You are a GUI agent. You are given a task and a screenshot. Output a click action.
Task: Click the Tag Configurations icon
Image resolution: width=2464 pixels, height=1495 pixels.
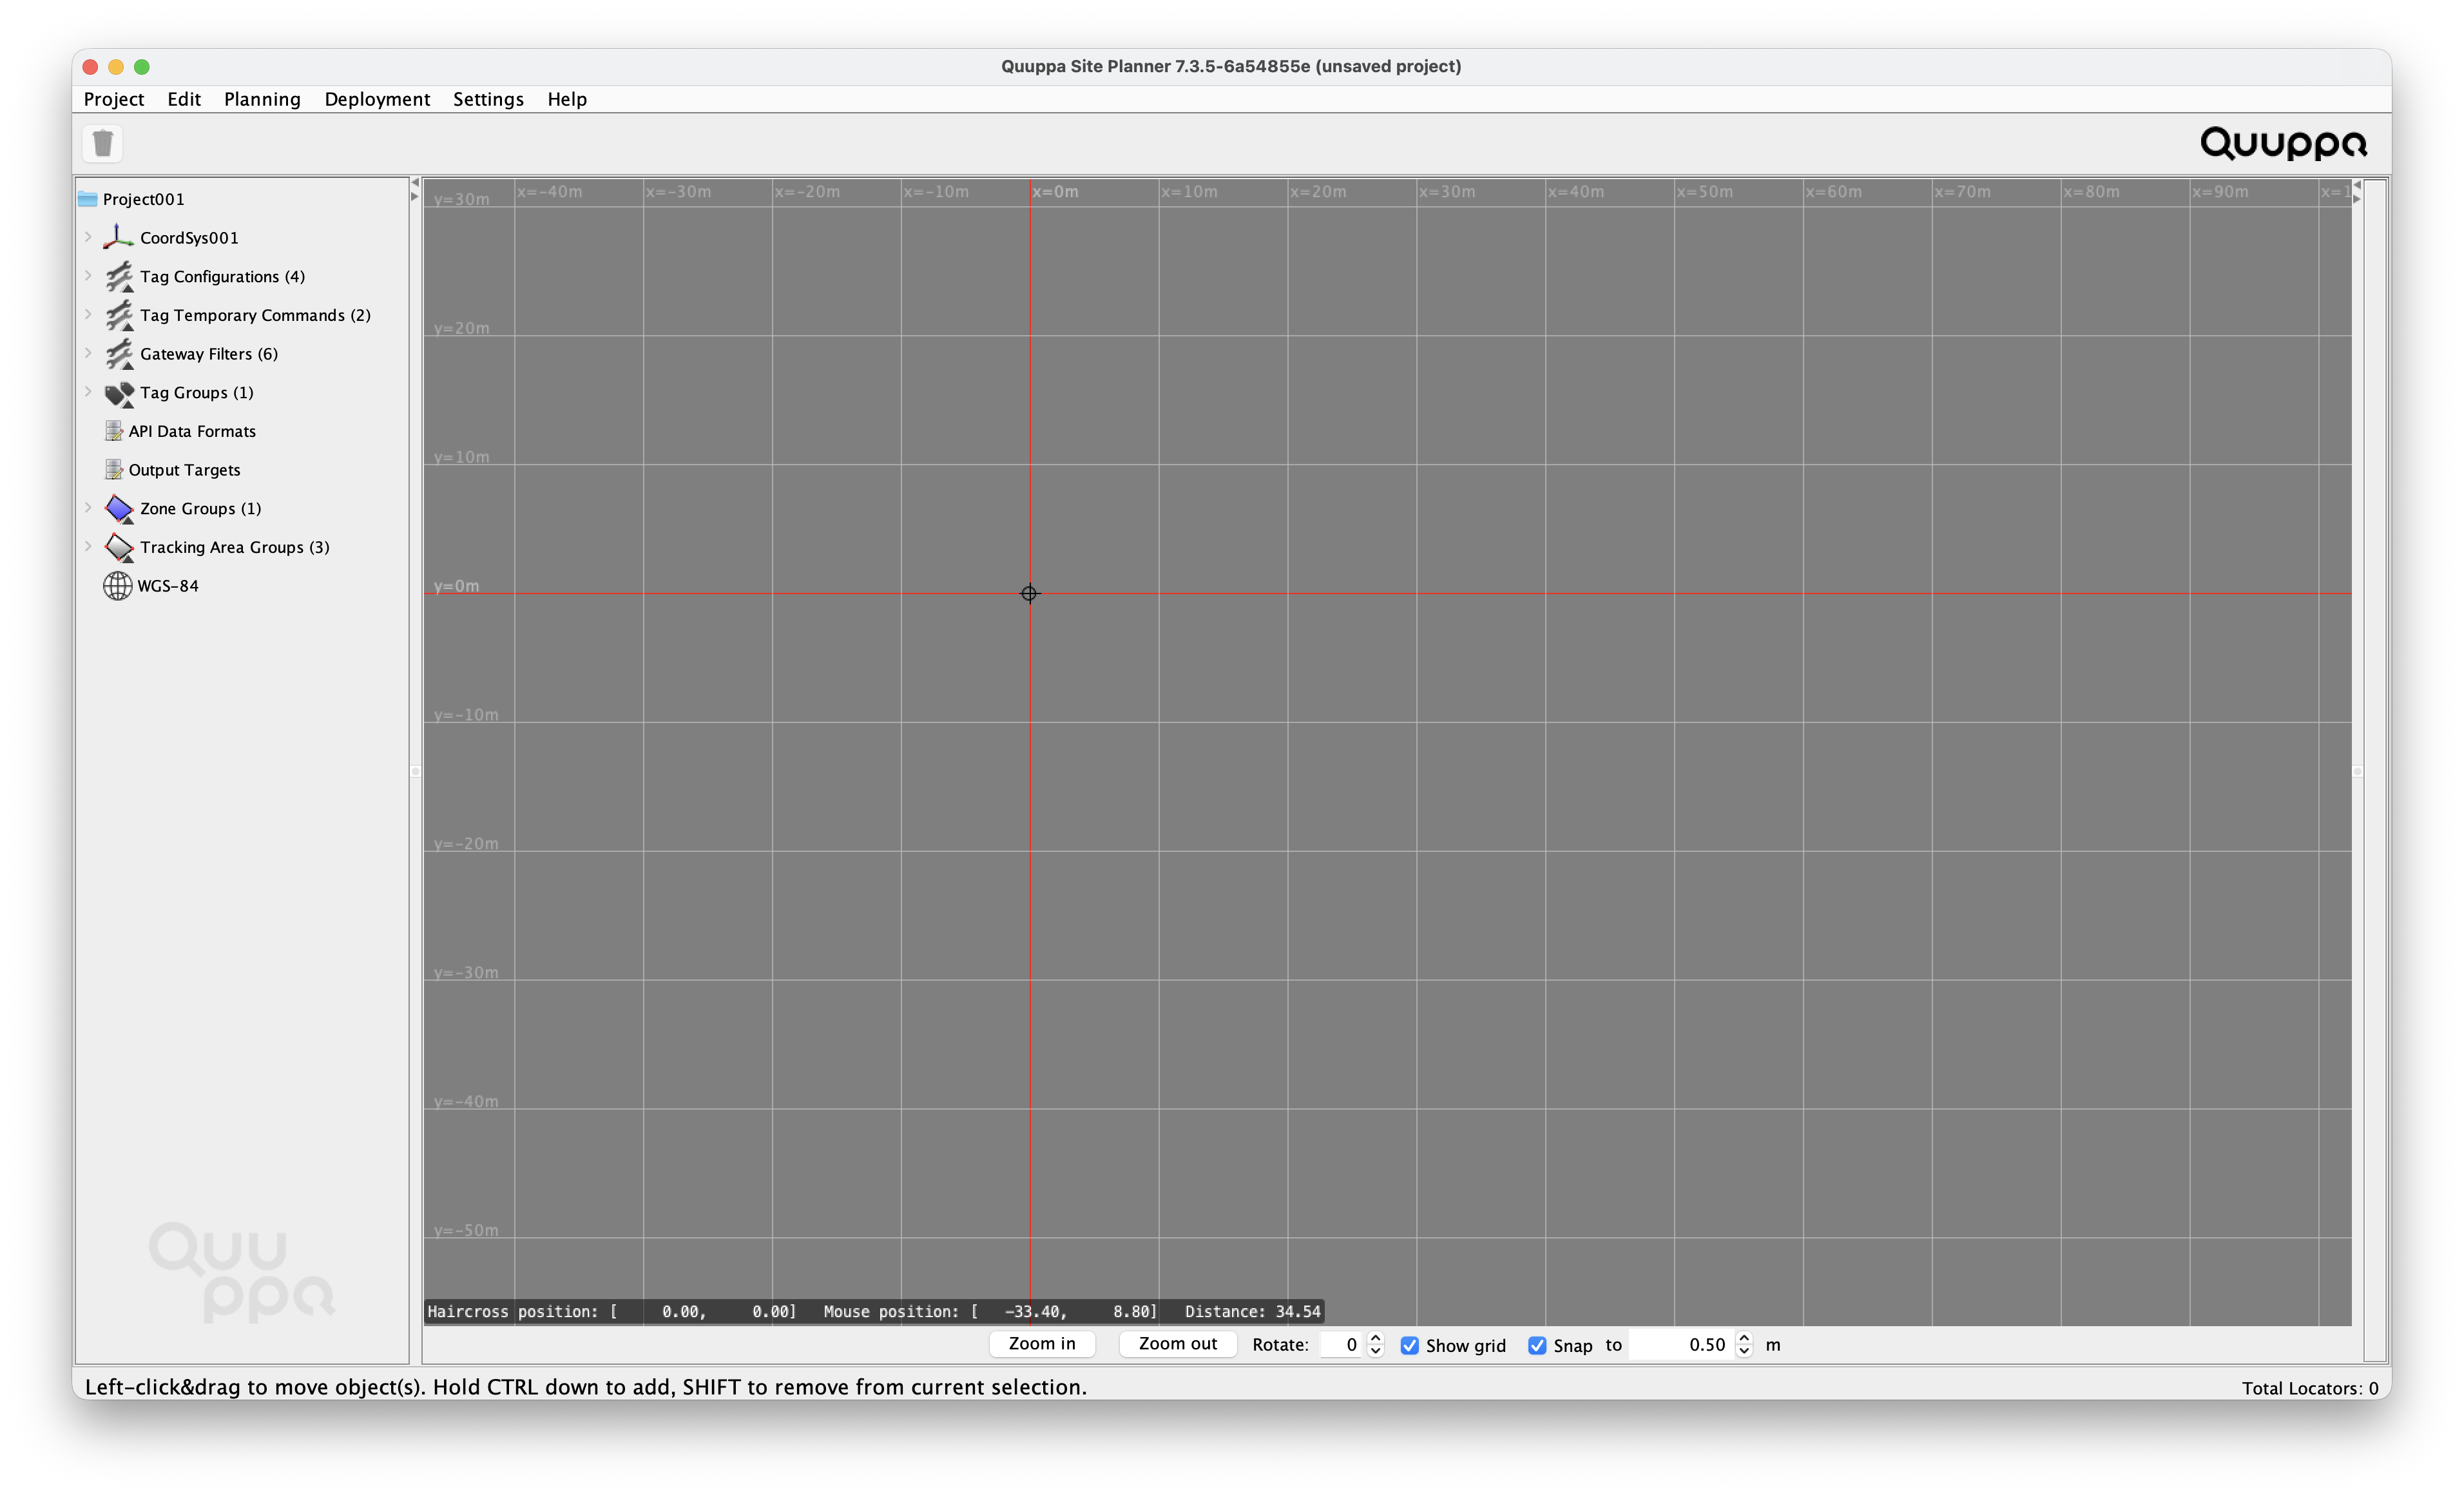click(119, 276)
